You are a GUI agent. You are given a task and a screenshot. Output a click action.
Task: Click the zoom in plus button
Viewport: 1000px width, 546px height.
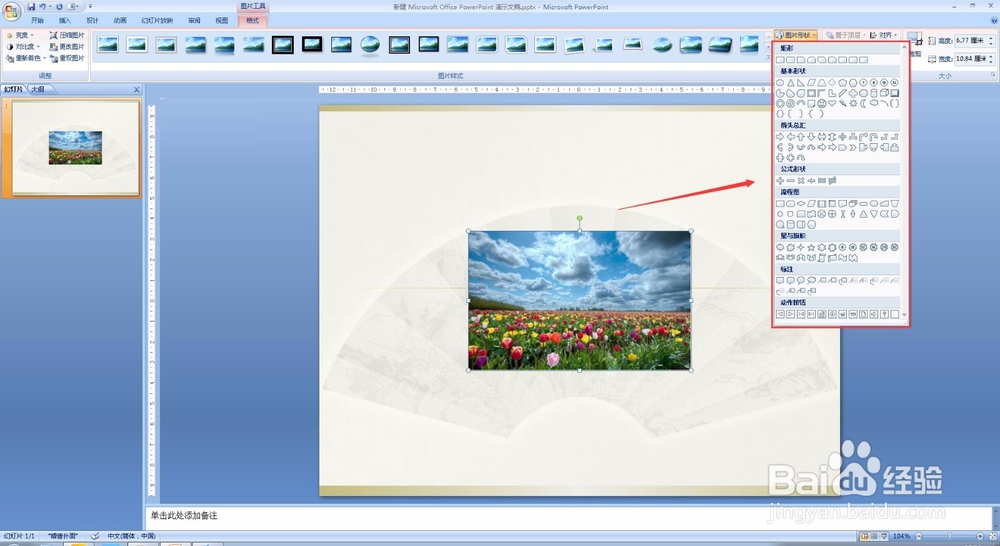click(x=980, y=536)
